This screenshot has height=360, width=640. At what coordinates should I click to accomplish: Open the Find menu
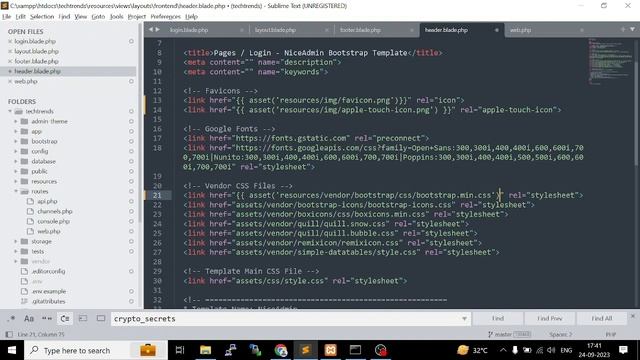click(64, 17)
